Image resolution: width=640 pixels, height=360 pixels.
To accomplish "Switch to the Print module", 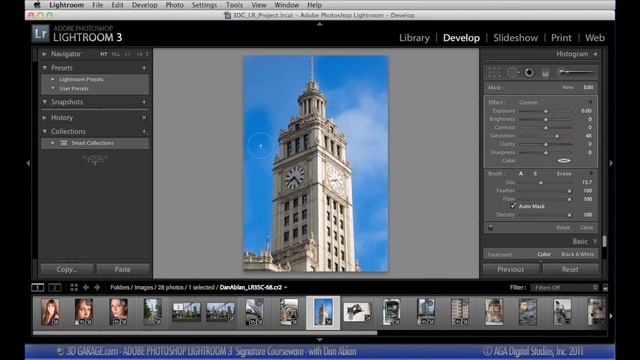I will 561,38.
